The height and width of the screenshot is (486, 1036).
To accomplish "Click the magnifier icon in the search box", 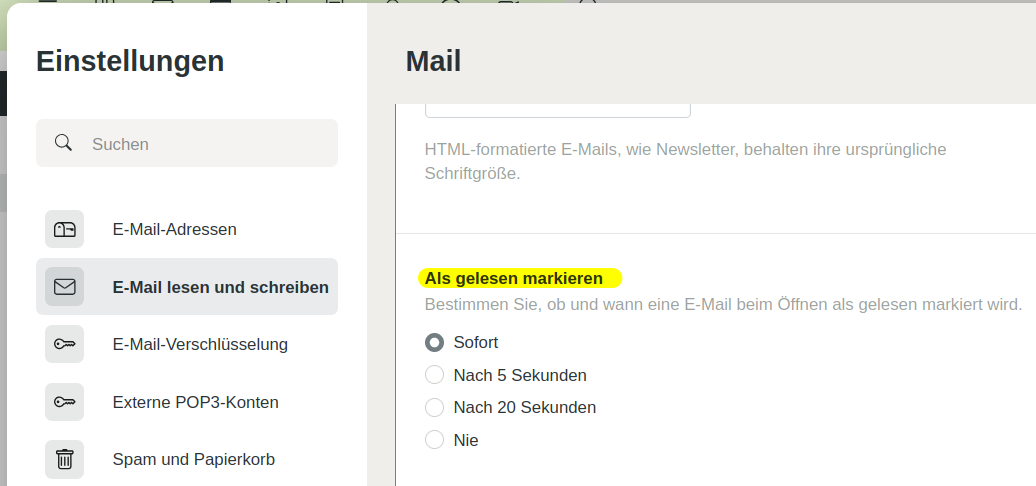I will click(x=63, y=143).
